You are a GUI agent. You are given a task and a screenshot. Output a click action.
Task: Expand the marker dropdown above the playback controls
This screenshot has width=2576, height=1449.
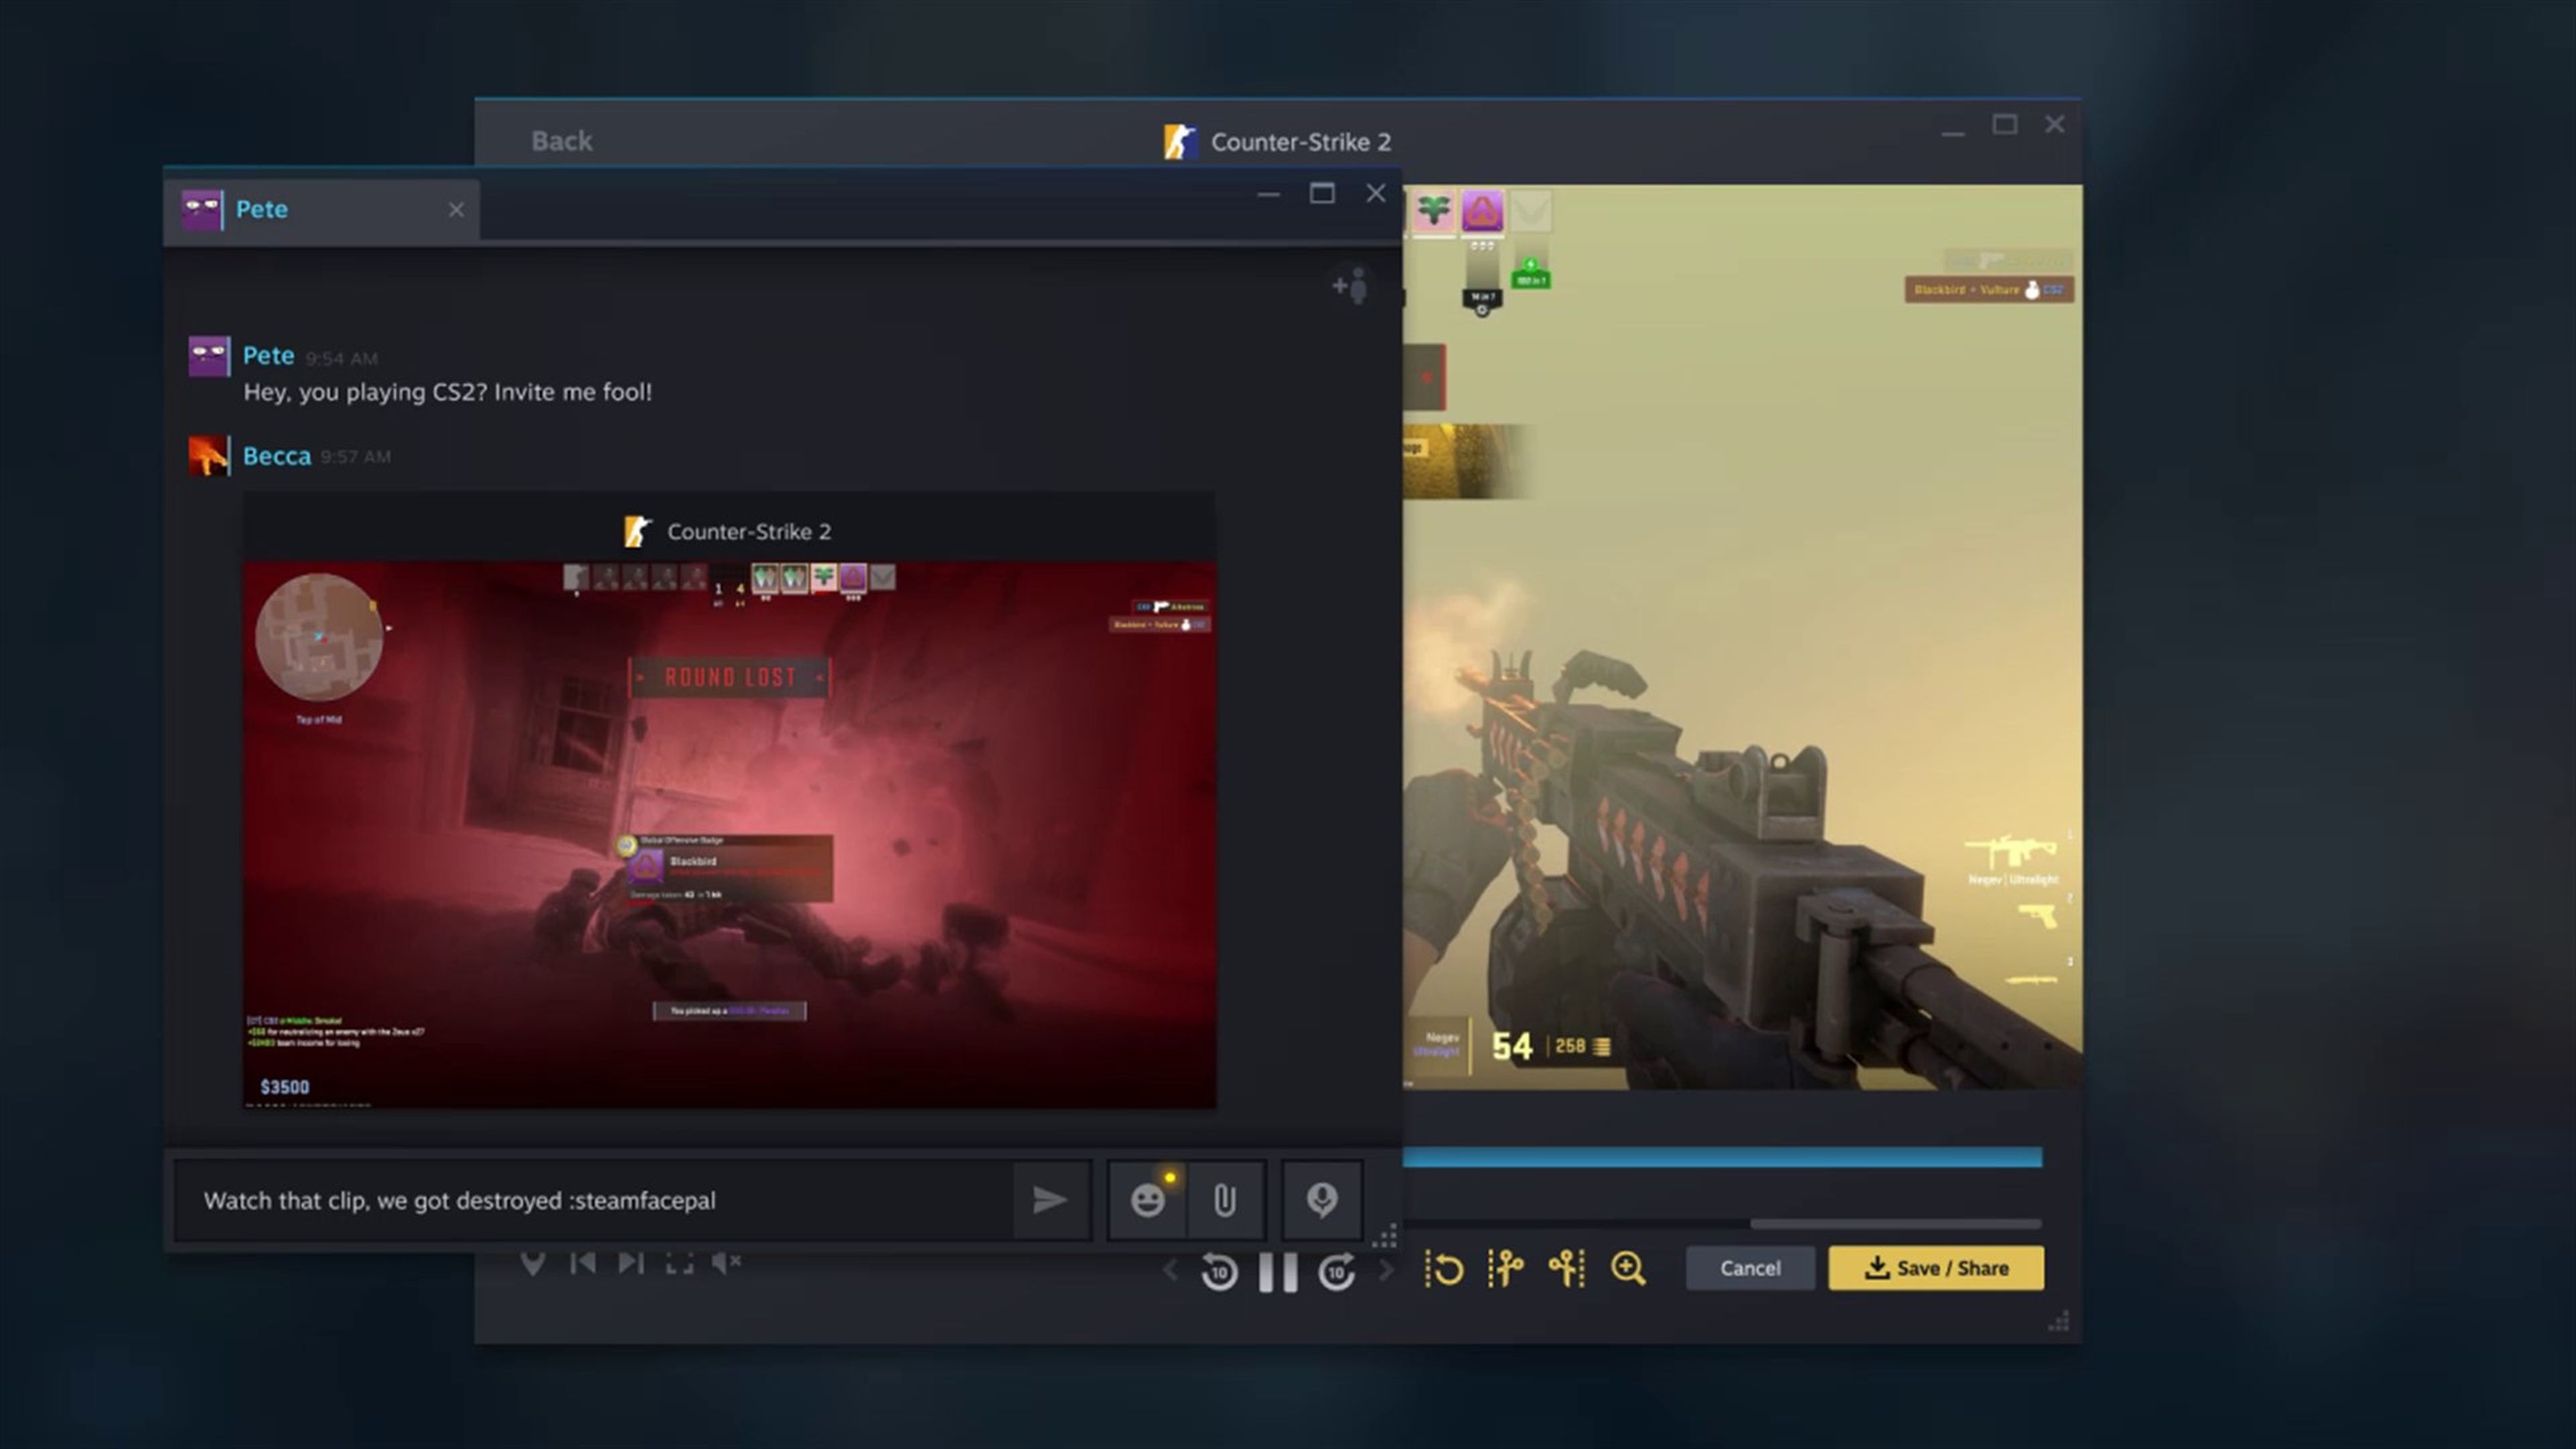[x=533, y=1262]
